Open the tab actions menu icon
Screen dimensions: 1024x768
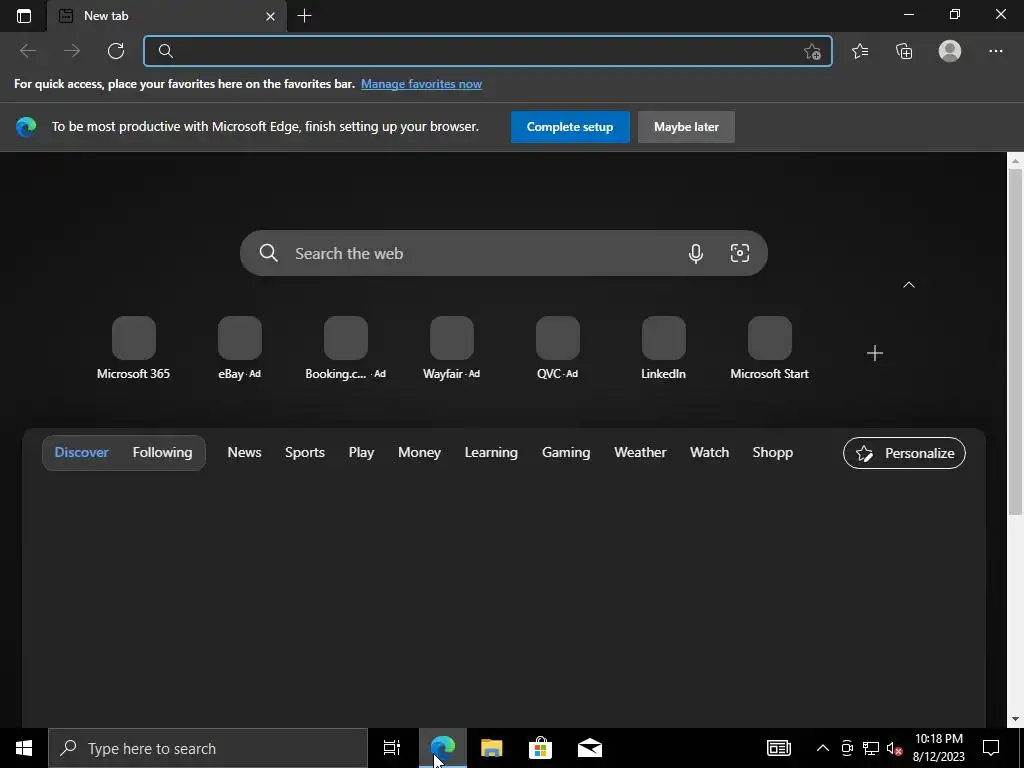[24, 16]
